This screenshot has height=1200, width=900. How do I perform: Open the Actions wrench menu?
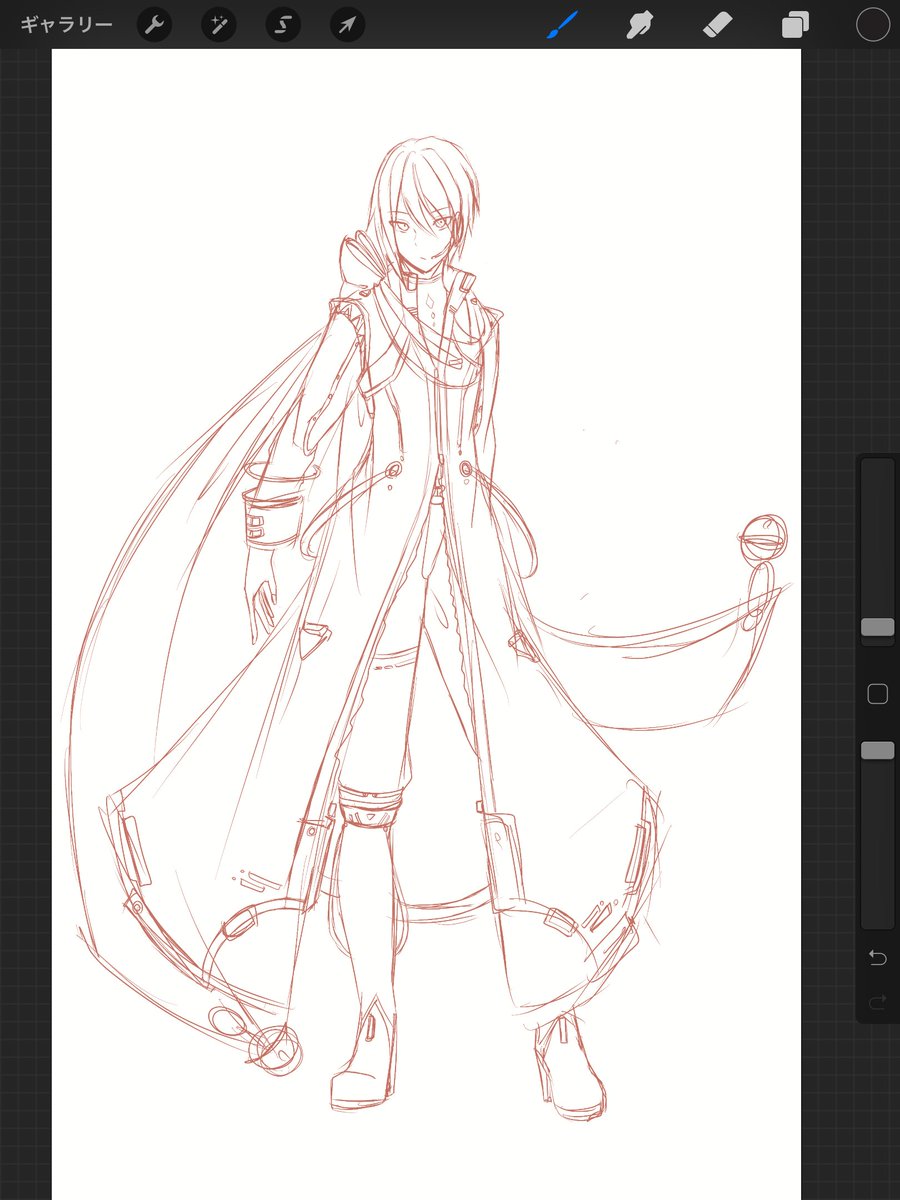pos(154,25)
